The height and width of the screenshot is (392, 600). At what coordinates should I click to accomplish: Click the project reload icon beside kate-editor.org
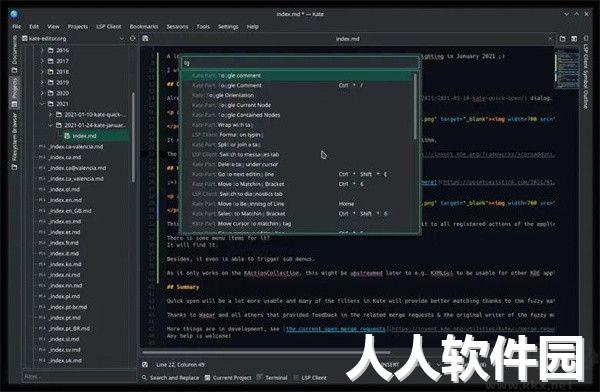click(132, 39)
